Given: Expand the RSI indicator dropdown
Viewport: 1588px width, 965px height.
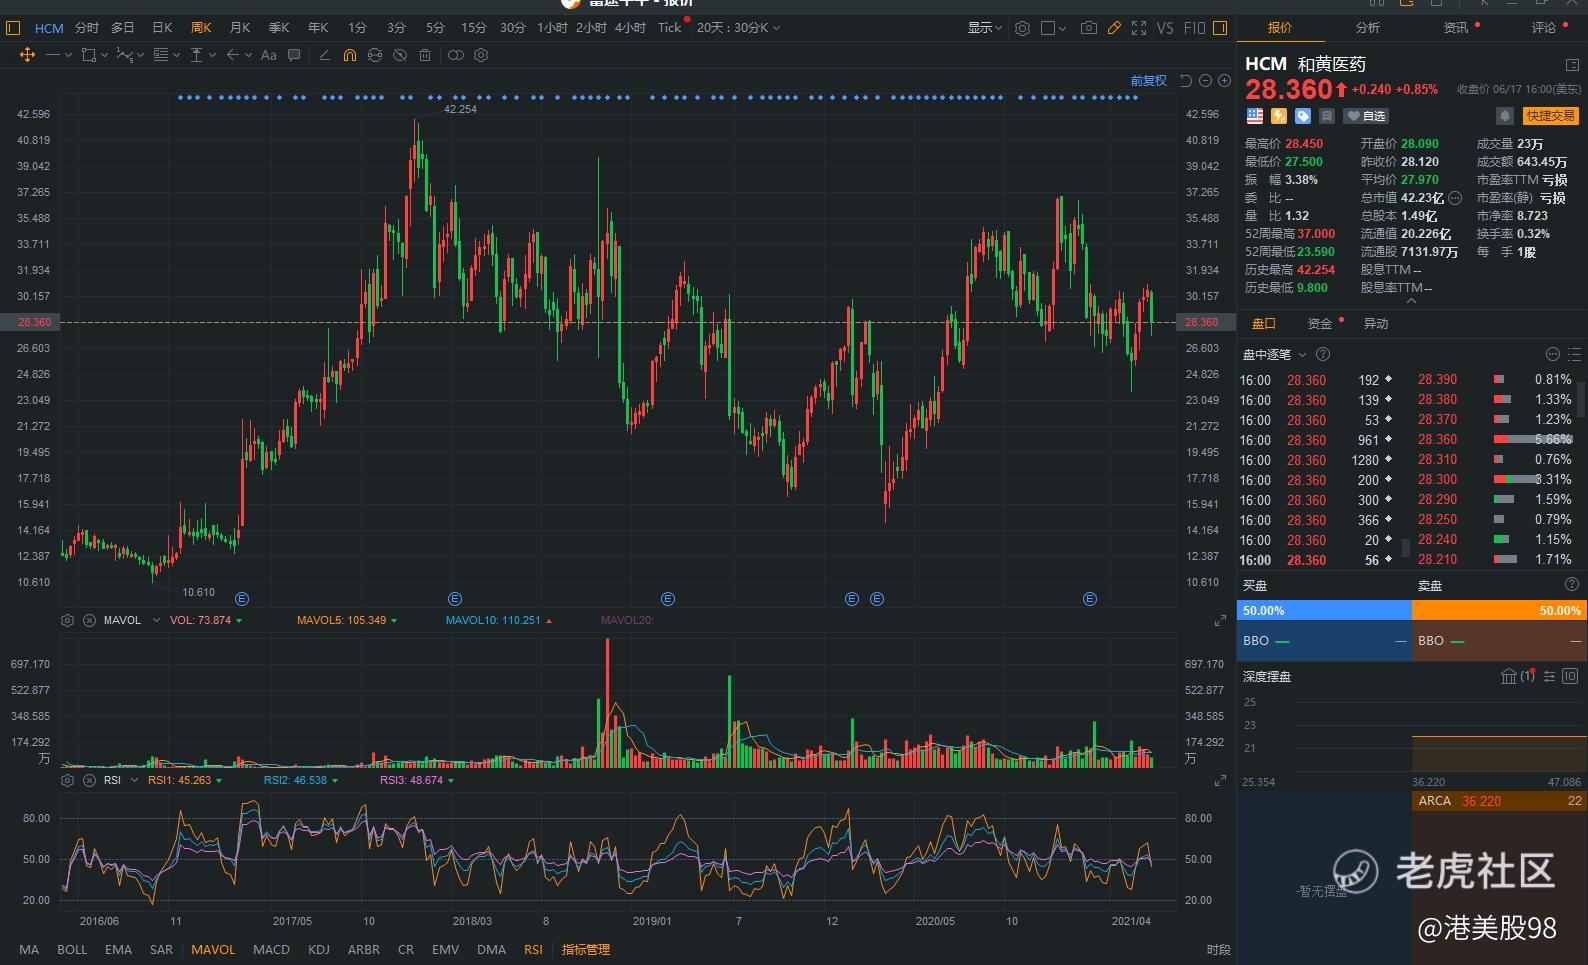Looking at the screenshot, I should pyautogui.click(x=135, y=780).
